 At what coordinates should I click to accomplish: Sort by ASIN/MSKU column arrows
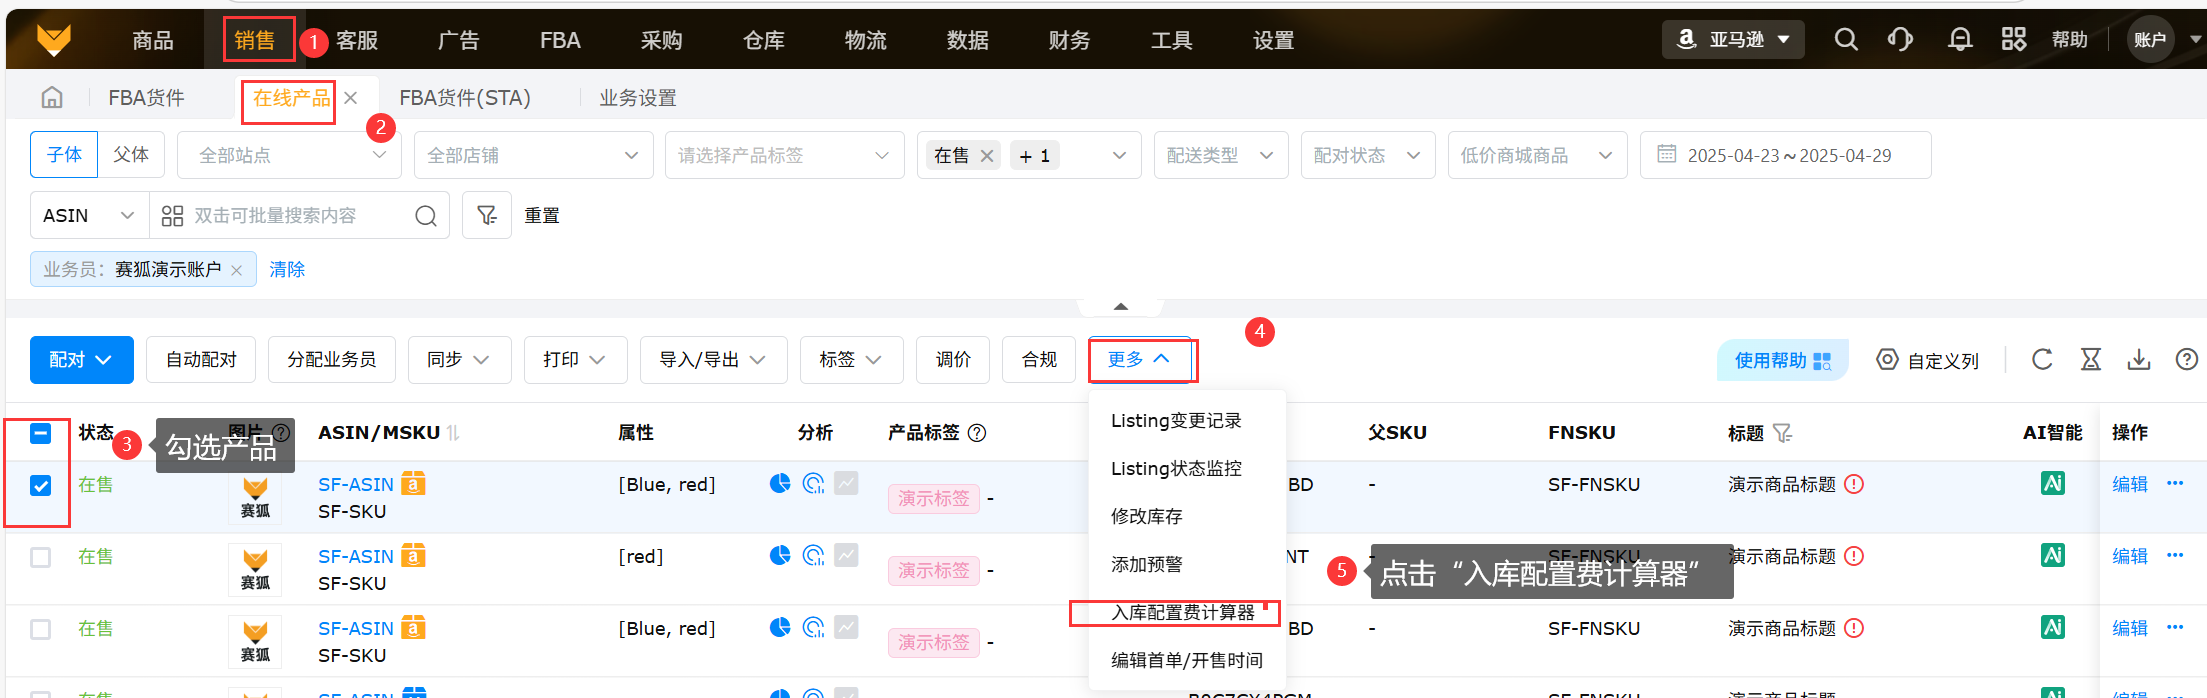(453, 433)
